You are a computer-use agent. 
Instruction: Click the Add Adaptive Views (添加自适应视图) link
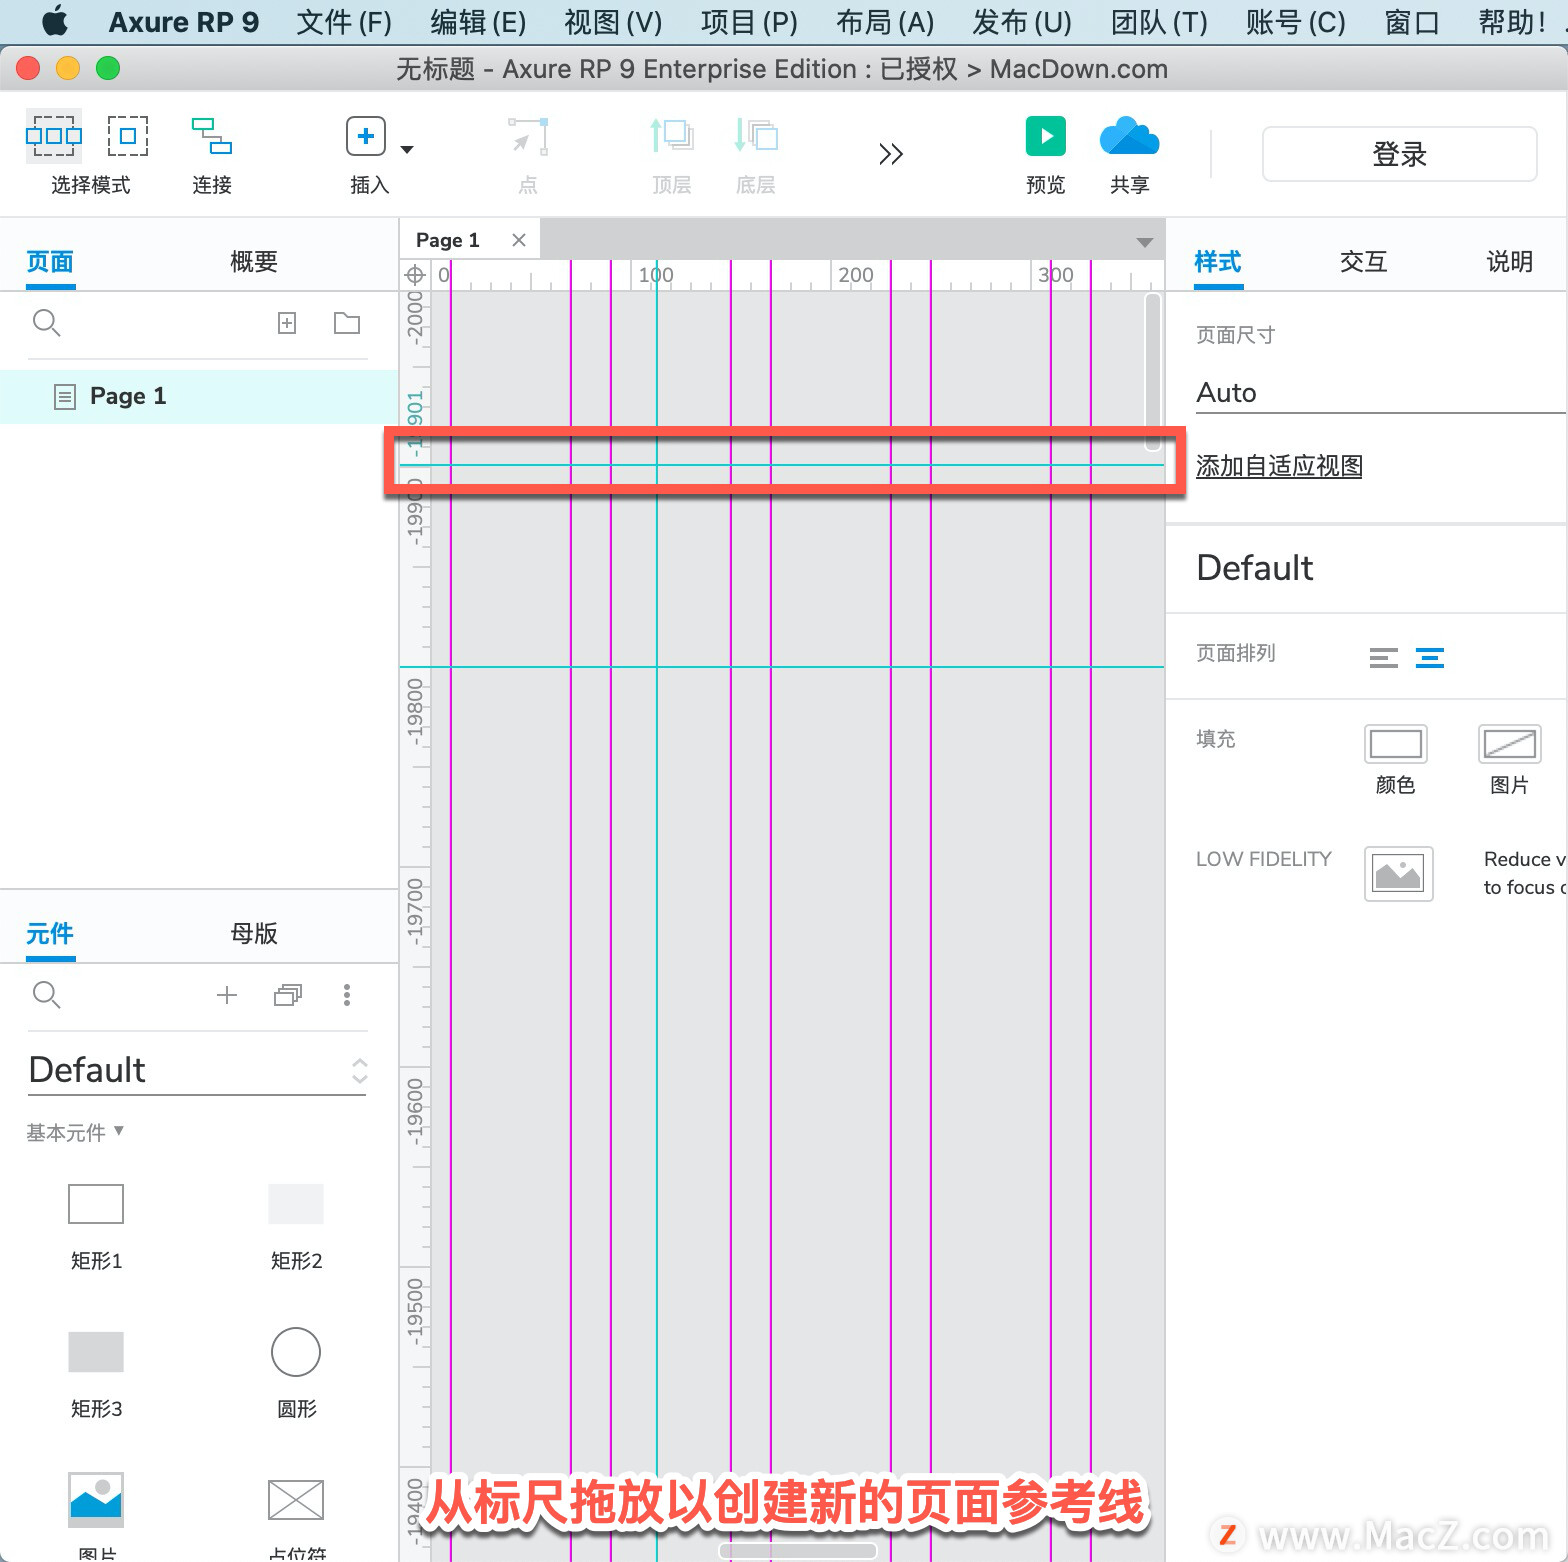(1279, 466)
